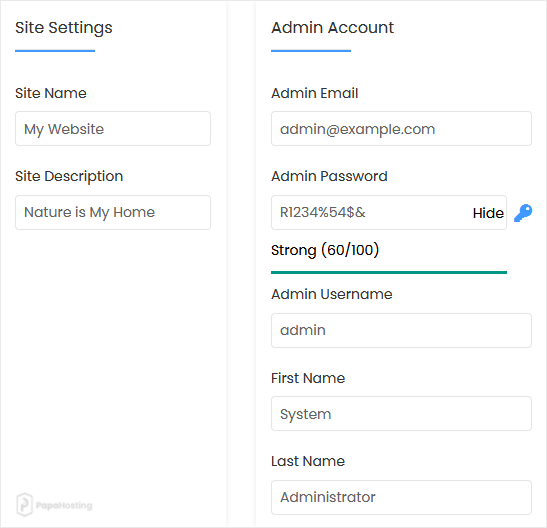Click the PapaHosting logo watermark

54,505
